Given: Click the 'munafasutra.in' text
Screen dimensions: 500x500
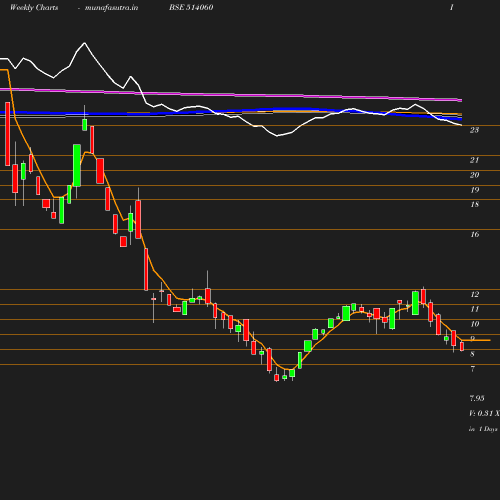Looking at the screenshot, I should 111,8.
